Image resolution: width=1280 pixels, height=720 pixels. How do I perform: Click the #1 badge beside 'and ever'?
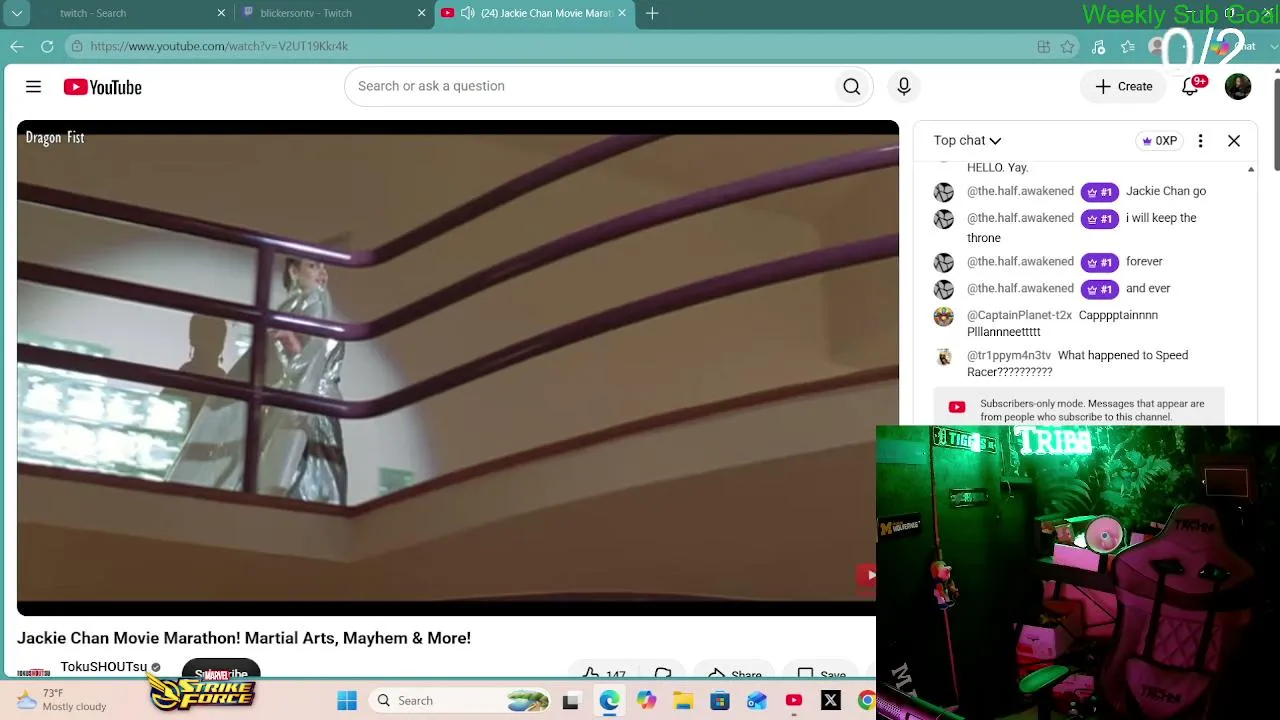point(1100,290)
